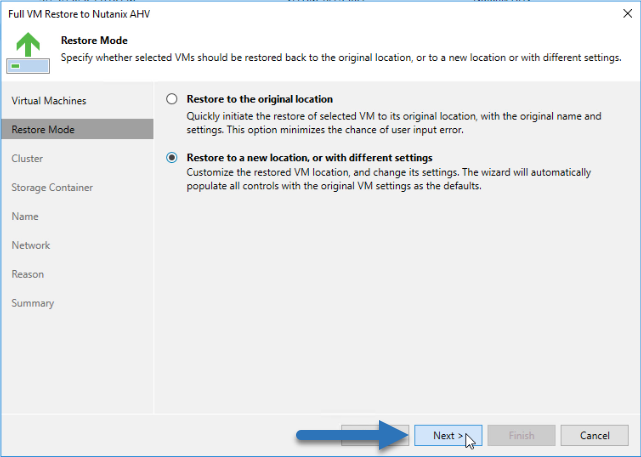Open the Name wizard step
This screenshot has width=641, height=457.
click(x=25, y=216)
